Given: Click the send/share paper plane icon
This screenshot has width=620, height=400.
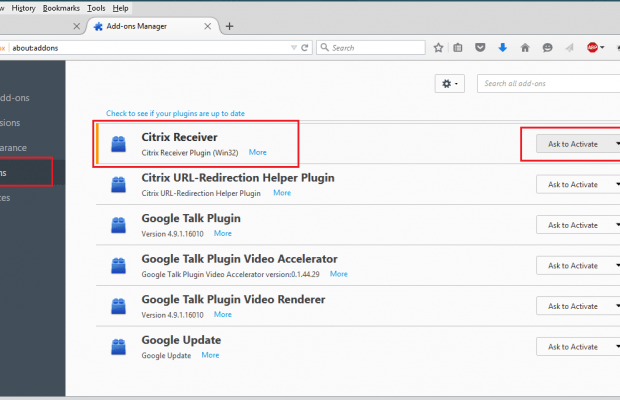Looking at the screenshot, I should [569, 48].
